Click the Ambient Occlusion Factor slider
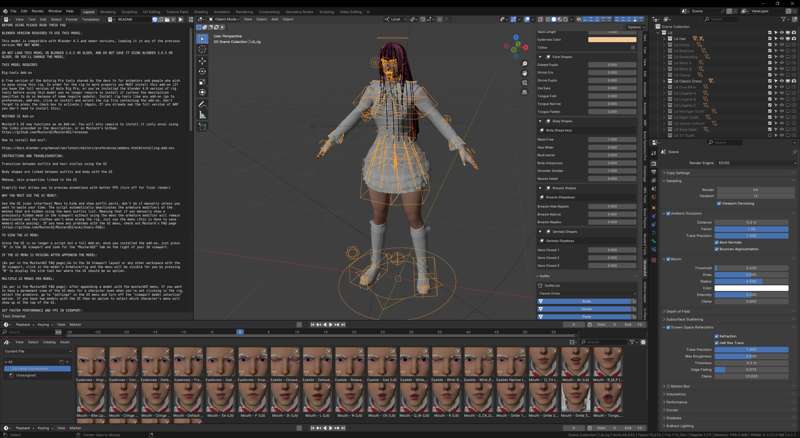Viewport: 800px width, 438px height. 751,229
